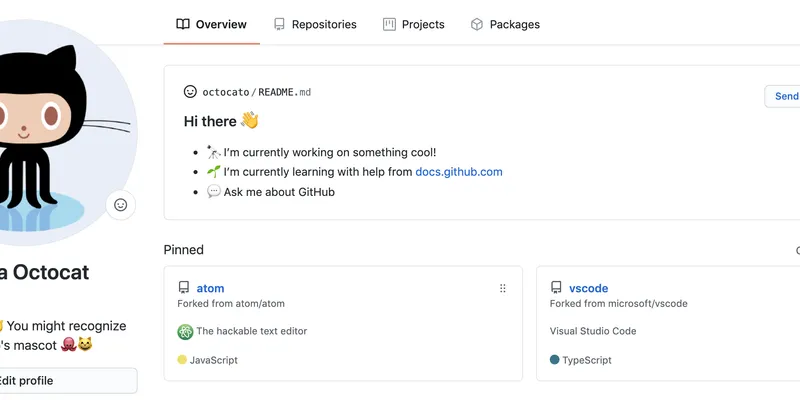Grab the atom card drag handle

[x=503, y=288]
